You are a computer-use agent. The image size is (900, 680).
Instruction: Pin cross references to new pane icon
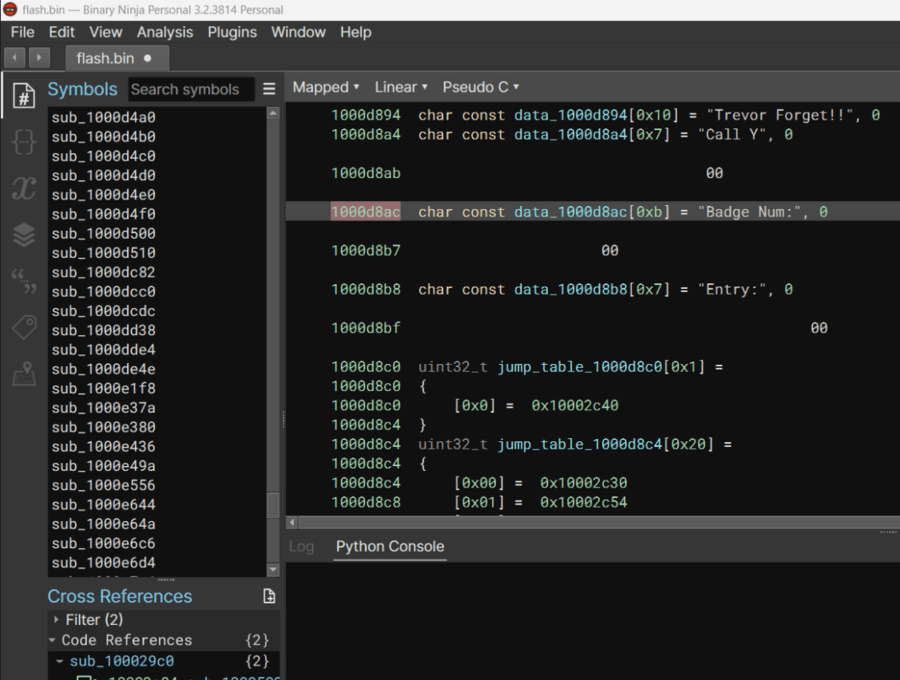[269, 597]
